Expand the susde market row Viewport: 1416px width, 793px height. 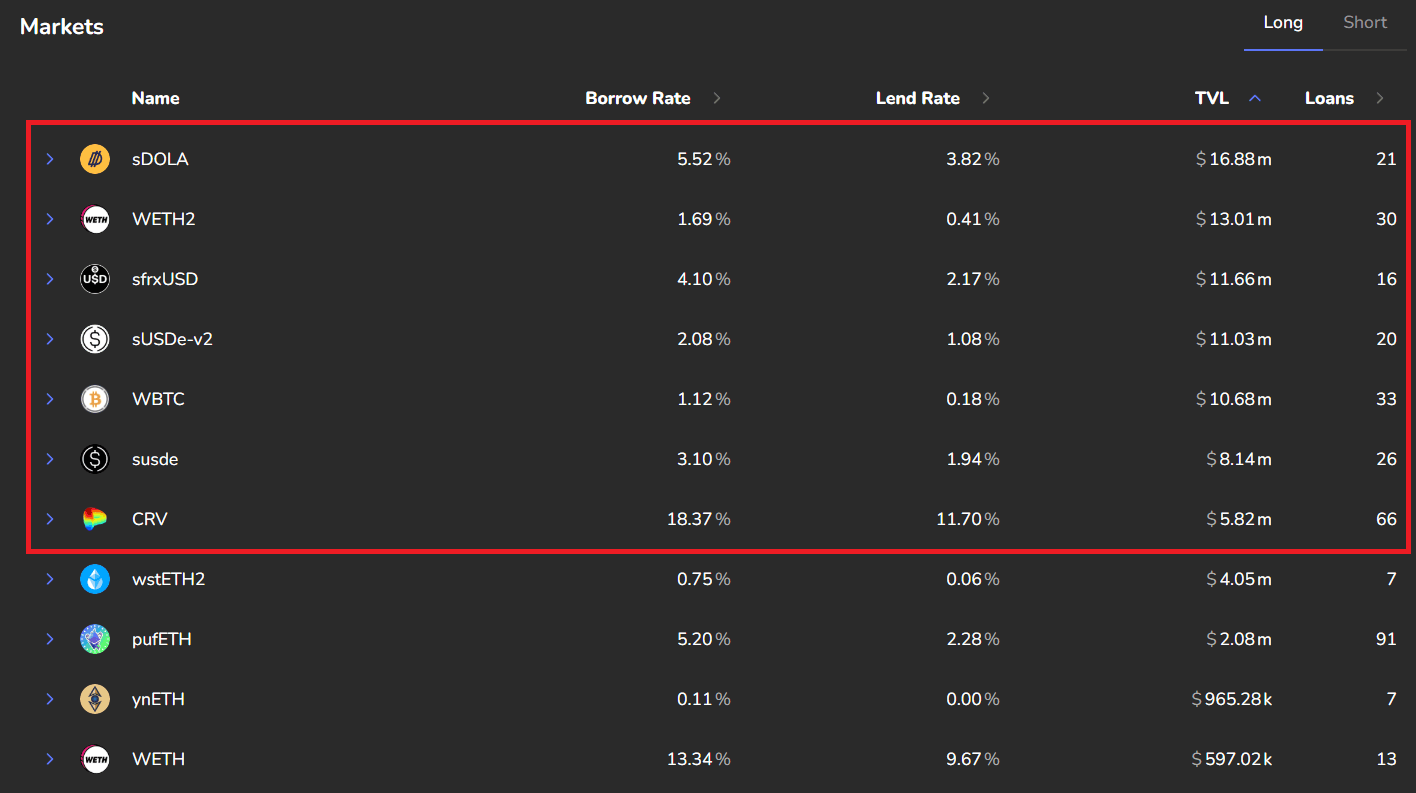coord(50,459)
